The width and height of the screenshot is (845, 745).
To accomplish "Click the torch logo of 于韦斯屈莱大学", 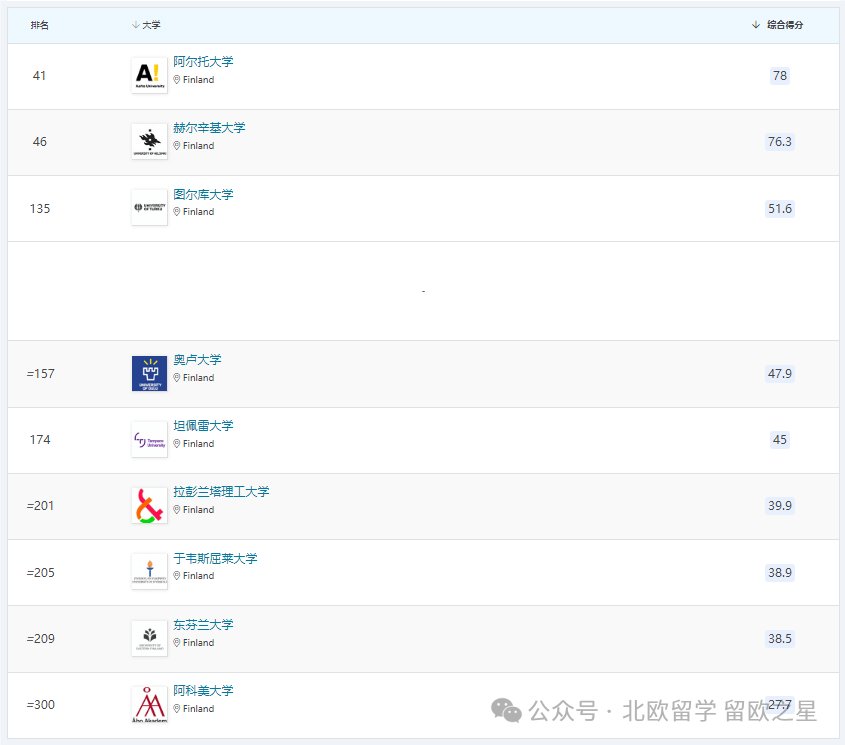I will pyautogui.click(x=149, y=572).
